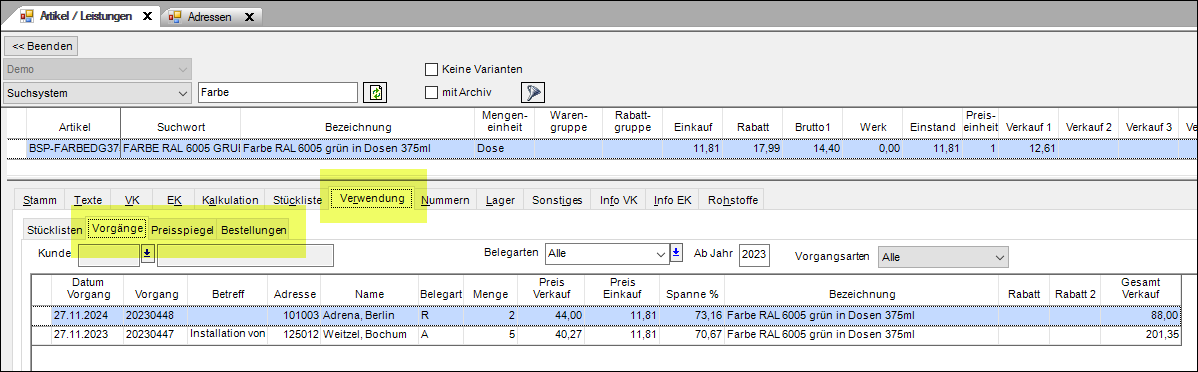The width and height of the screenshot is (1198, 372).
Task: Click the Kunde number input field
Action: click(108, 255)
